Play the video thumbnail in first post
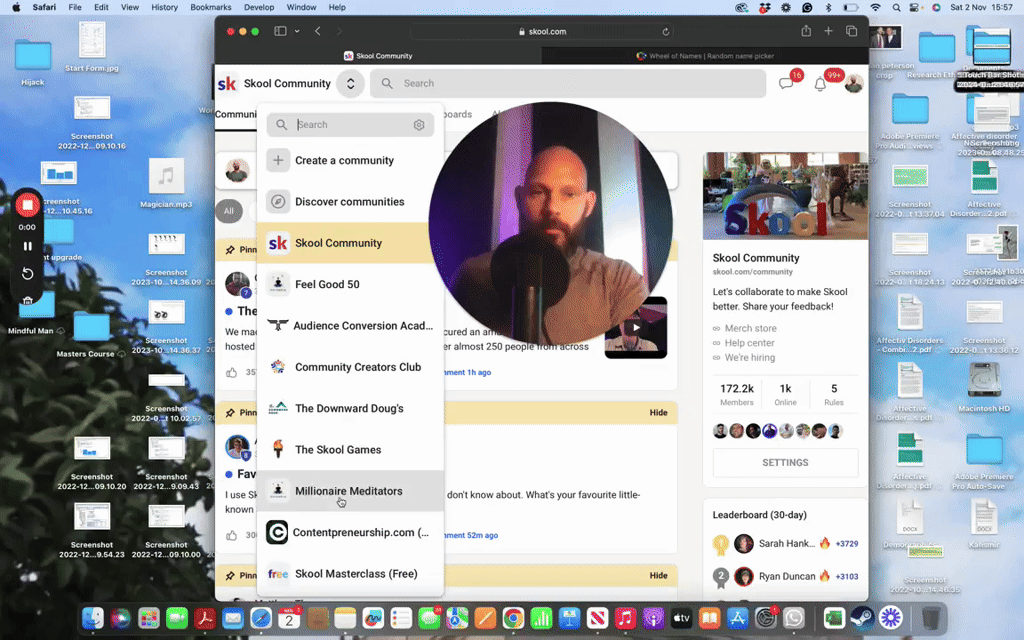Screen dimensions: 1024x640 tap(635, 327)
